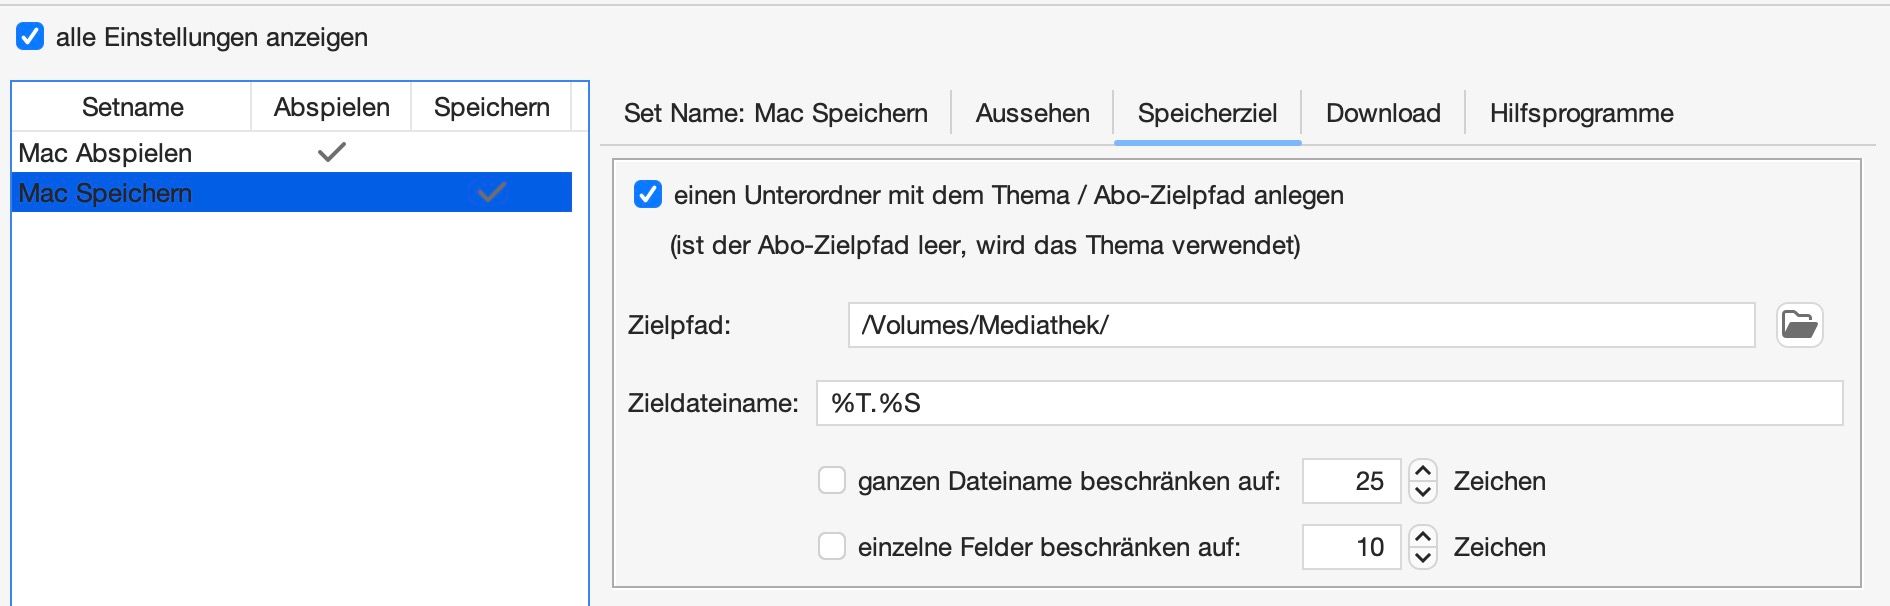Switch to the Aussehen tab

pos(1032,113)
